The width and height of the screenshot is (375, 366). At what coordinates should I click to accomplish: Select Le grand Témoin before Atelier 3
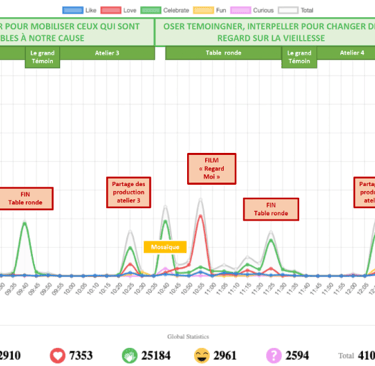42,57
